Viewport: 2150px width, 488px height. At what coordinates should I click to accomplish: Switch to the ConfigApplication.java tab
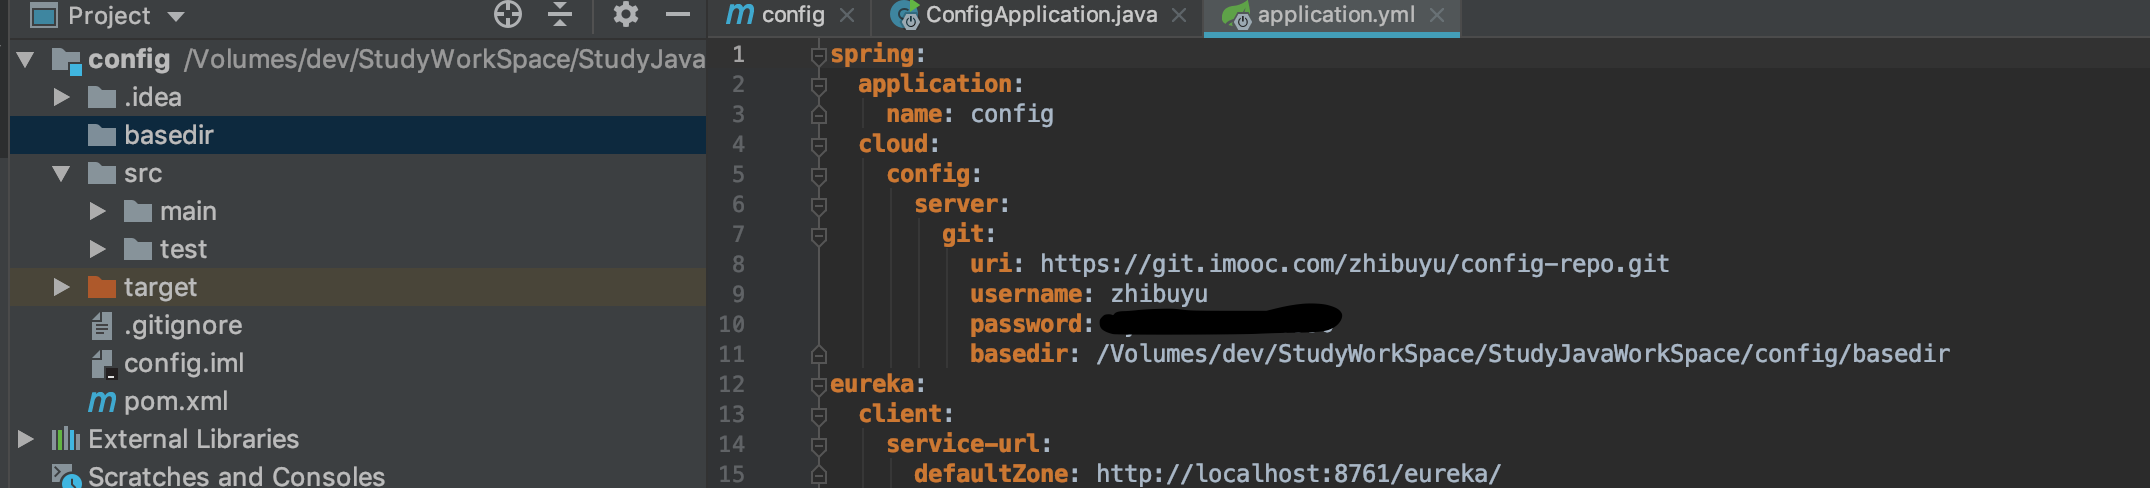1040,15
